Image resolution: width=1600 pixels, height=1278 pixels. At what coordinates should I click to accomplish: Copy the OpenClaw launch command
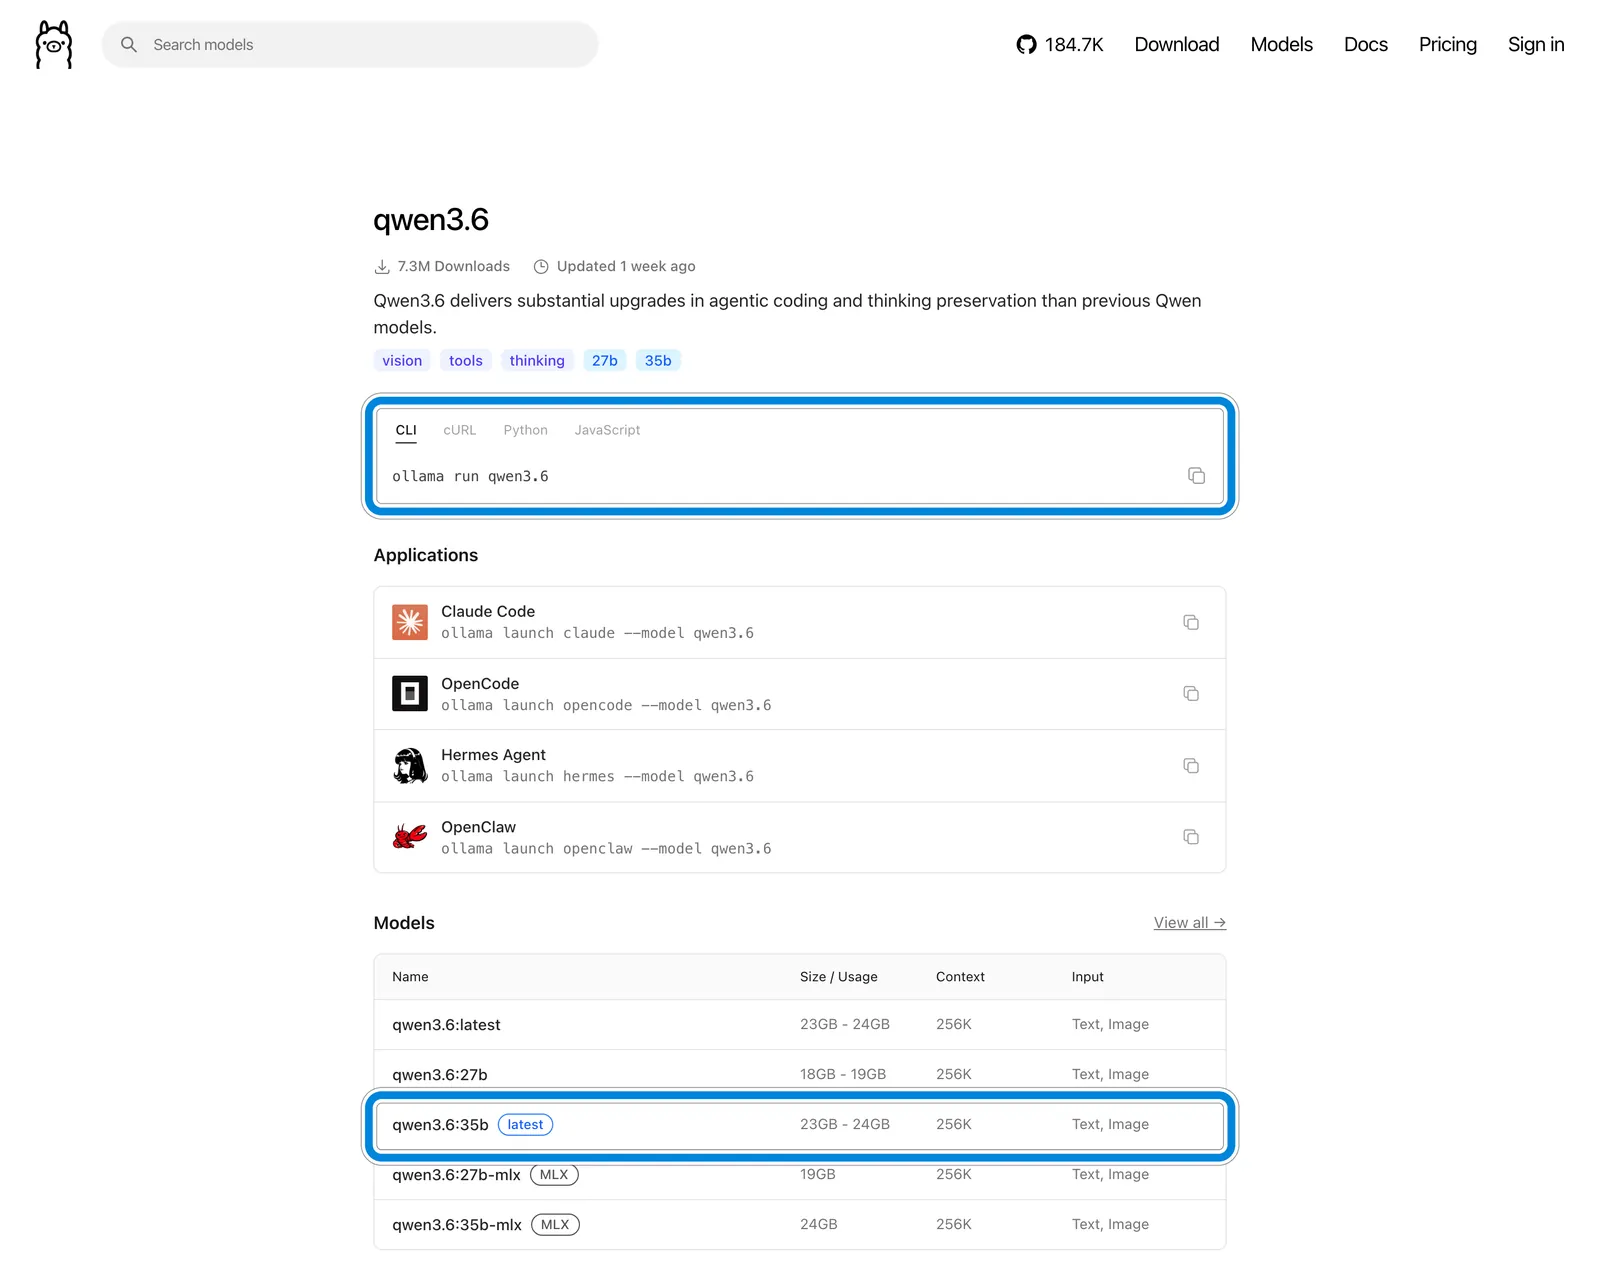[x=1191, y=837]
